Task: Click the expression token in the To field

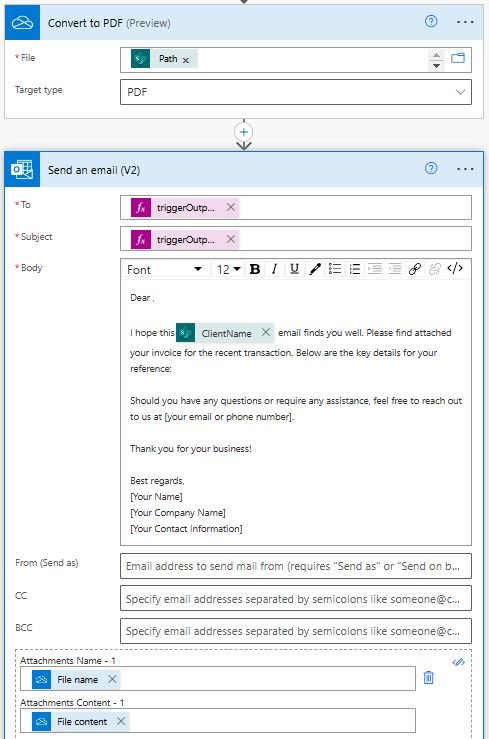Action: pos(185,207)
